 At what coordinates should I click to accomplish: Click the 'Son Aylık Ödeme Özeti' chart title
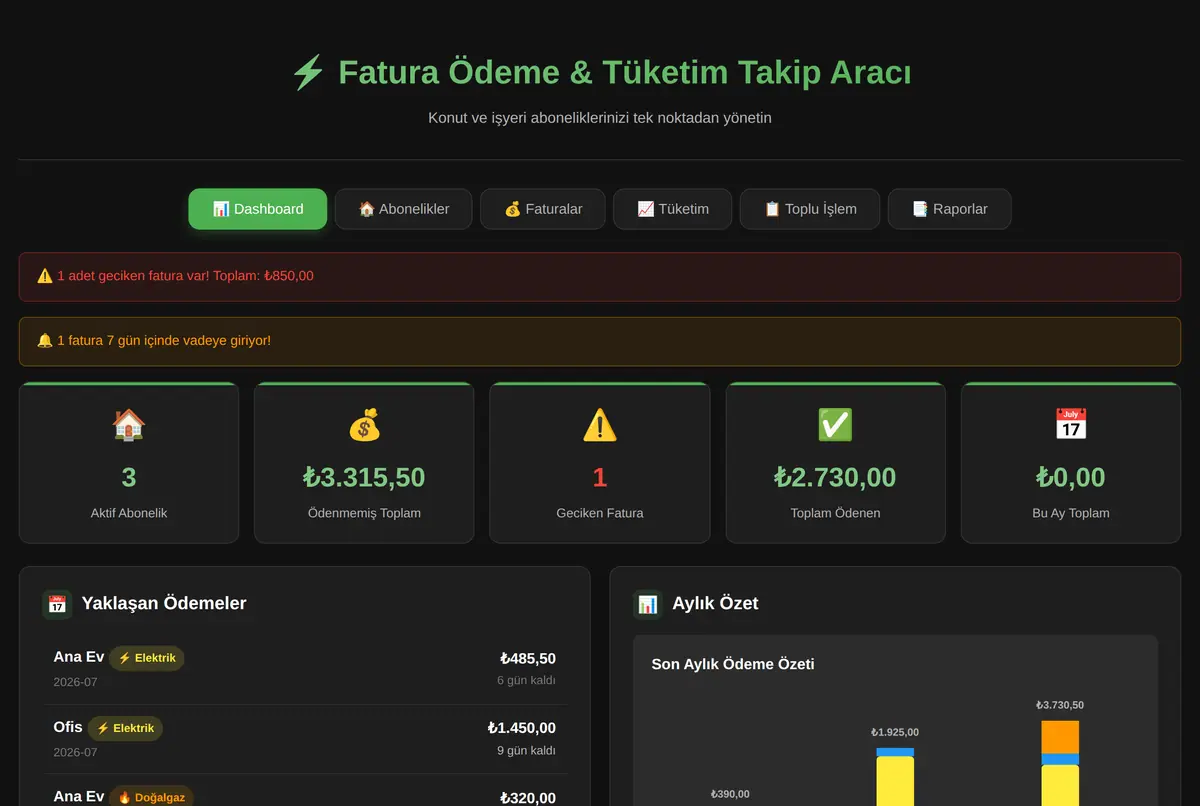tap(733, 664)
